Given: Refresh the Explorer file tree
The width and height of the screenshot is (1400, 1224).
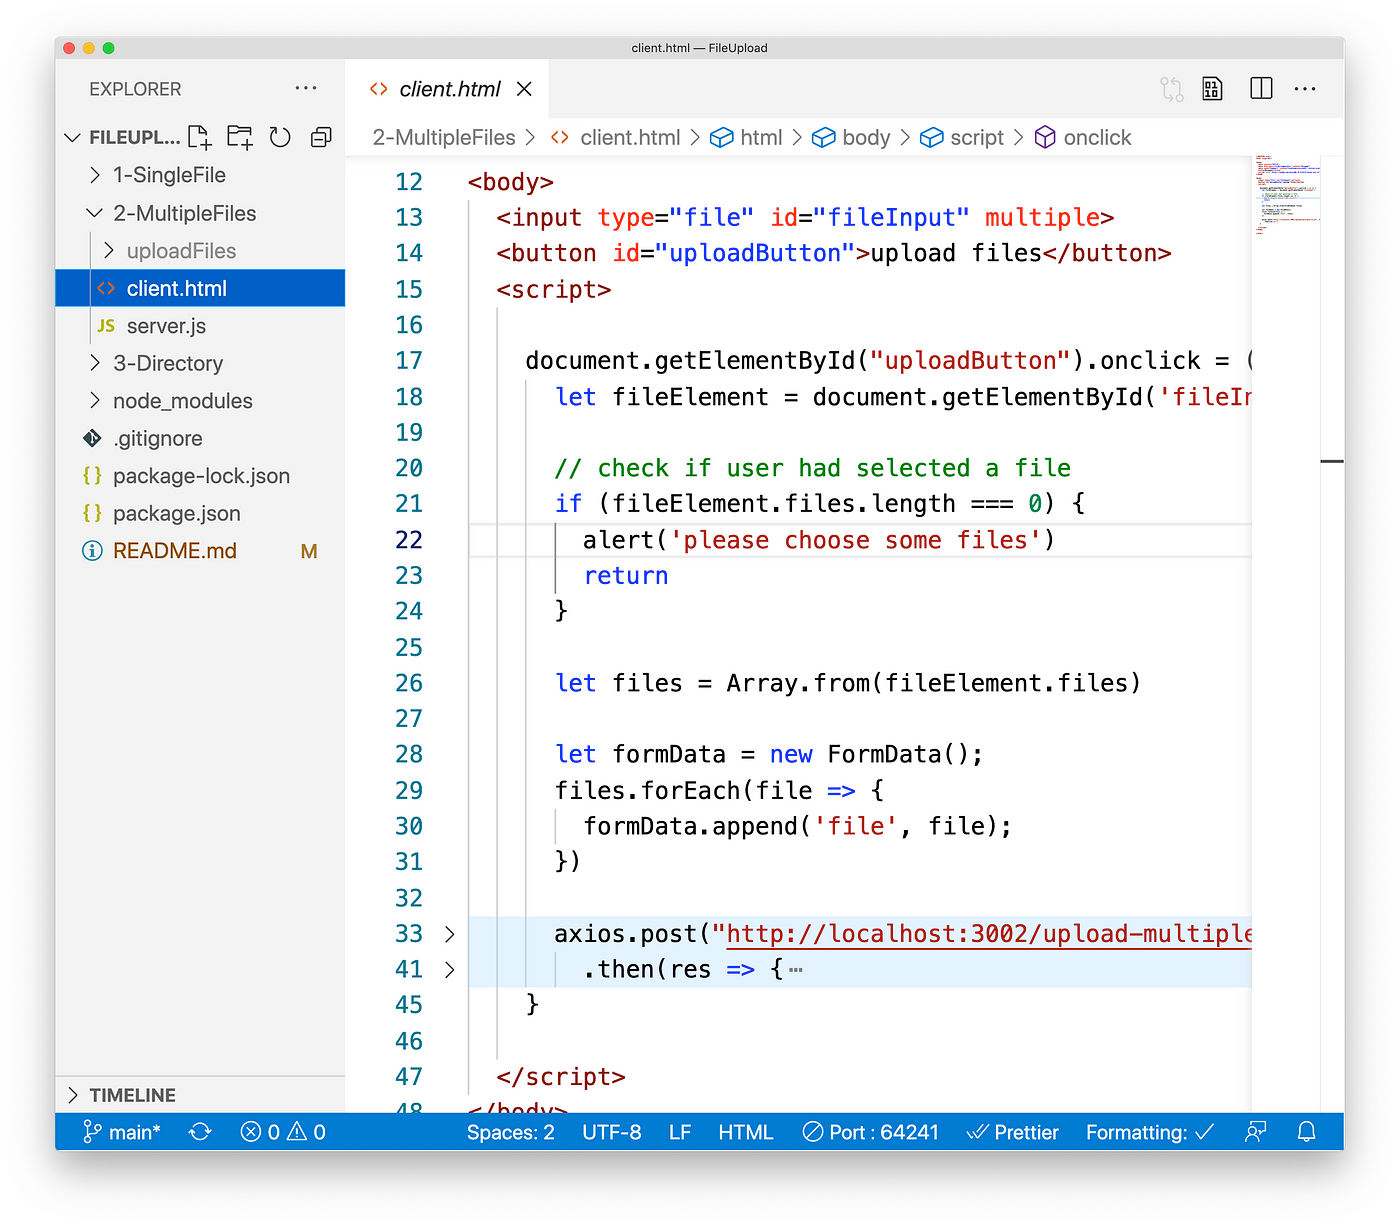Looking at the screenshot, I should click(280, 137).
